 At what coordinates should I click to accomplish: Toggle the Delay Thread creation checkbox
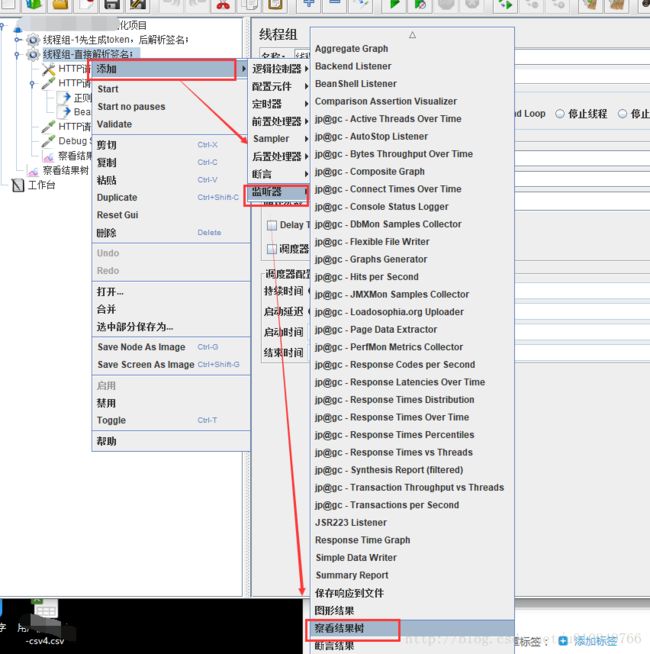(272, 225)
